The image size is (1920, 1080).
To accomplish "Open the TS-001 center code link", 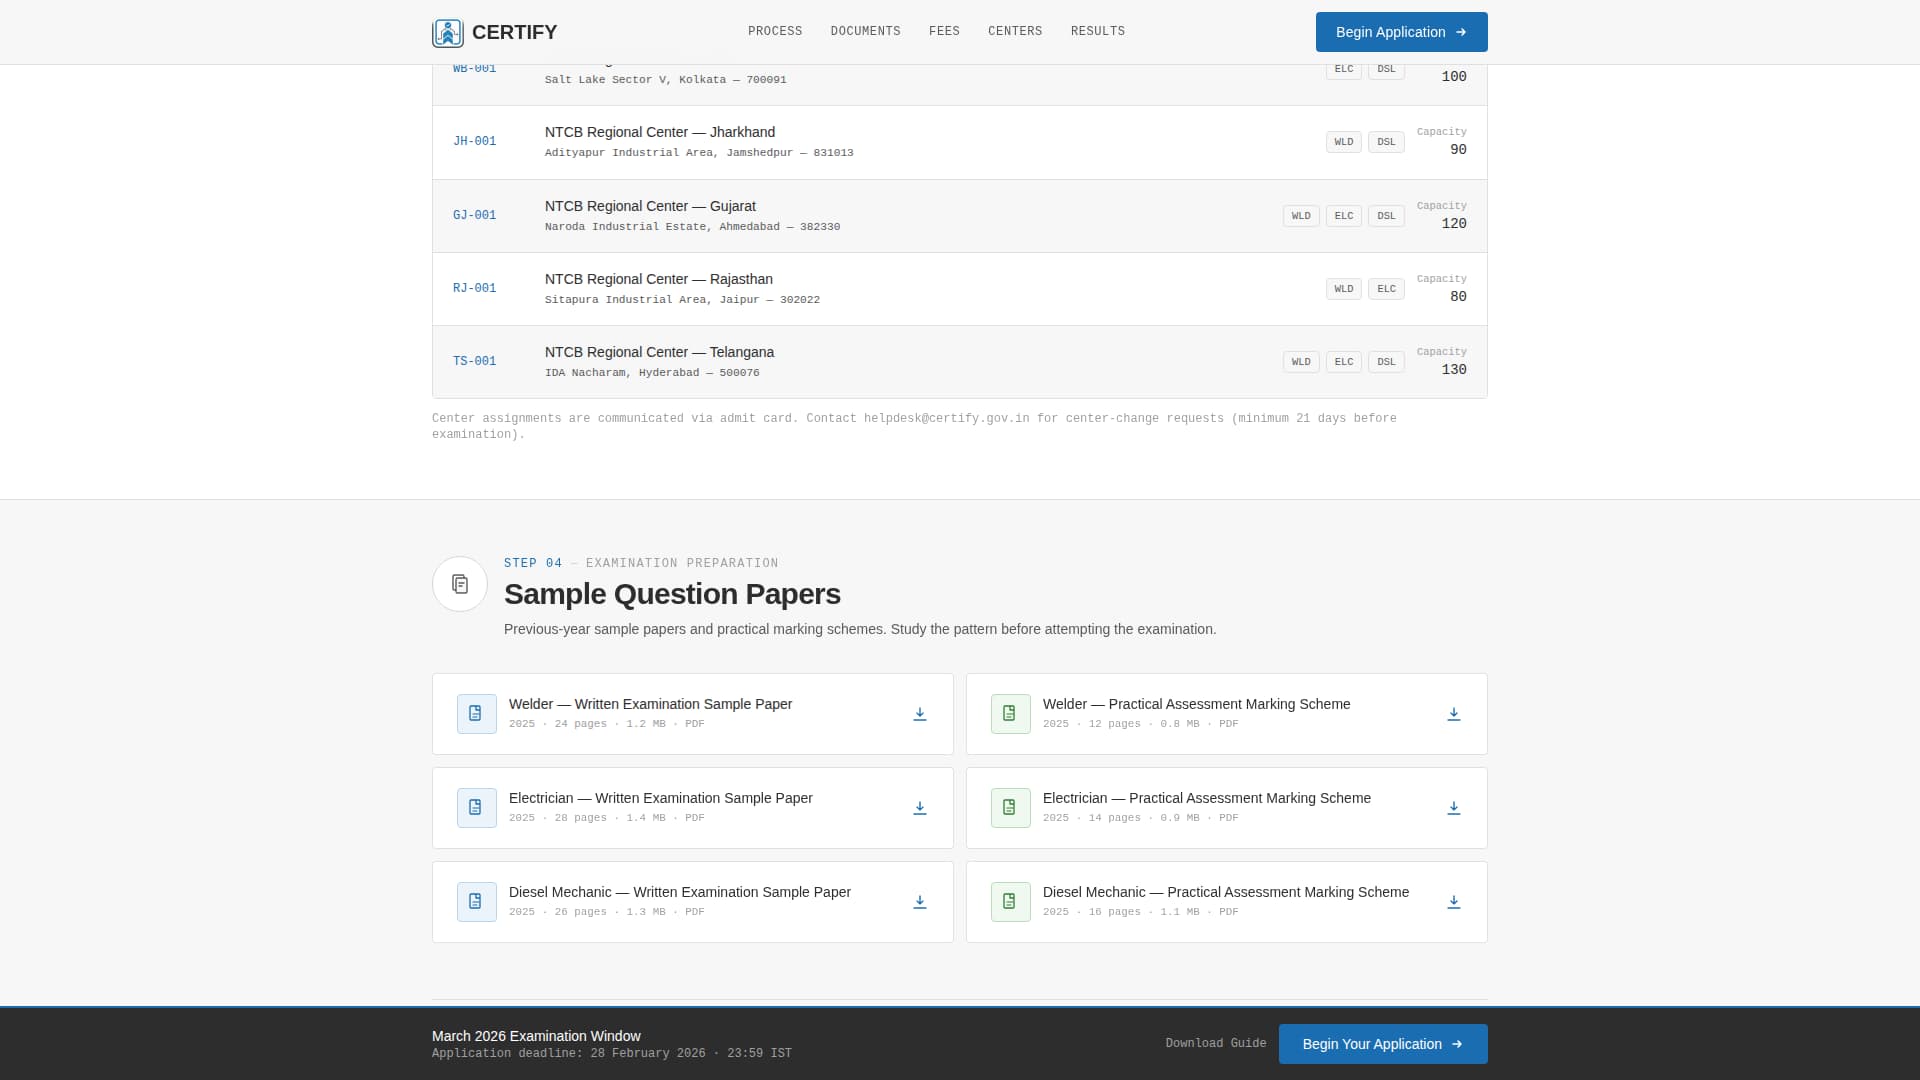I will click(474, 362).
